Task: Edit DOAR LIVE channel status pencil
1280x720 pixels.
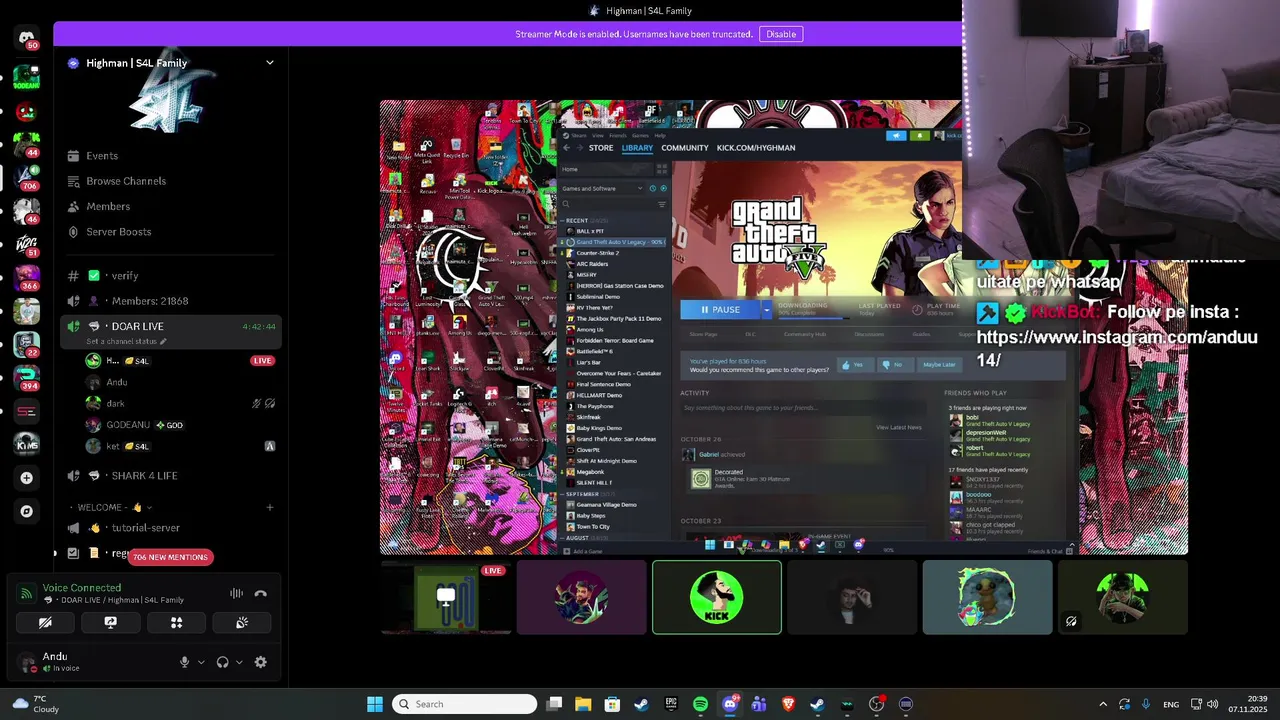Action: click(163, 342)
